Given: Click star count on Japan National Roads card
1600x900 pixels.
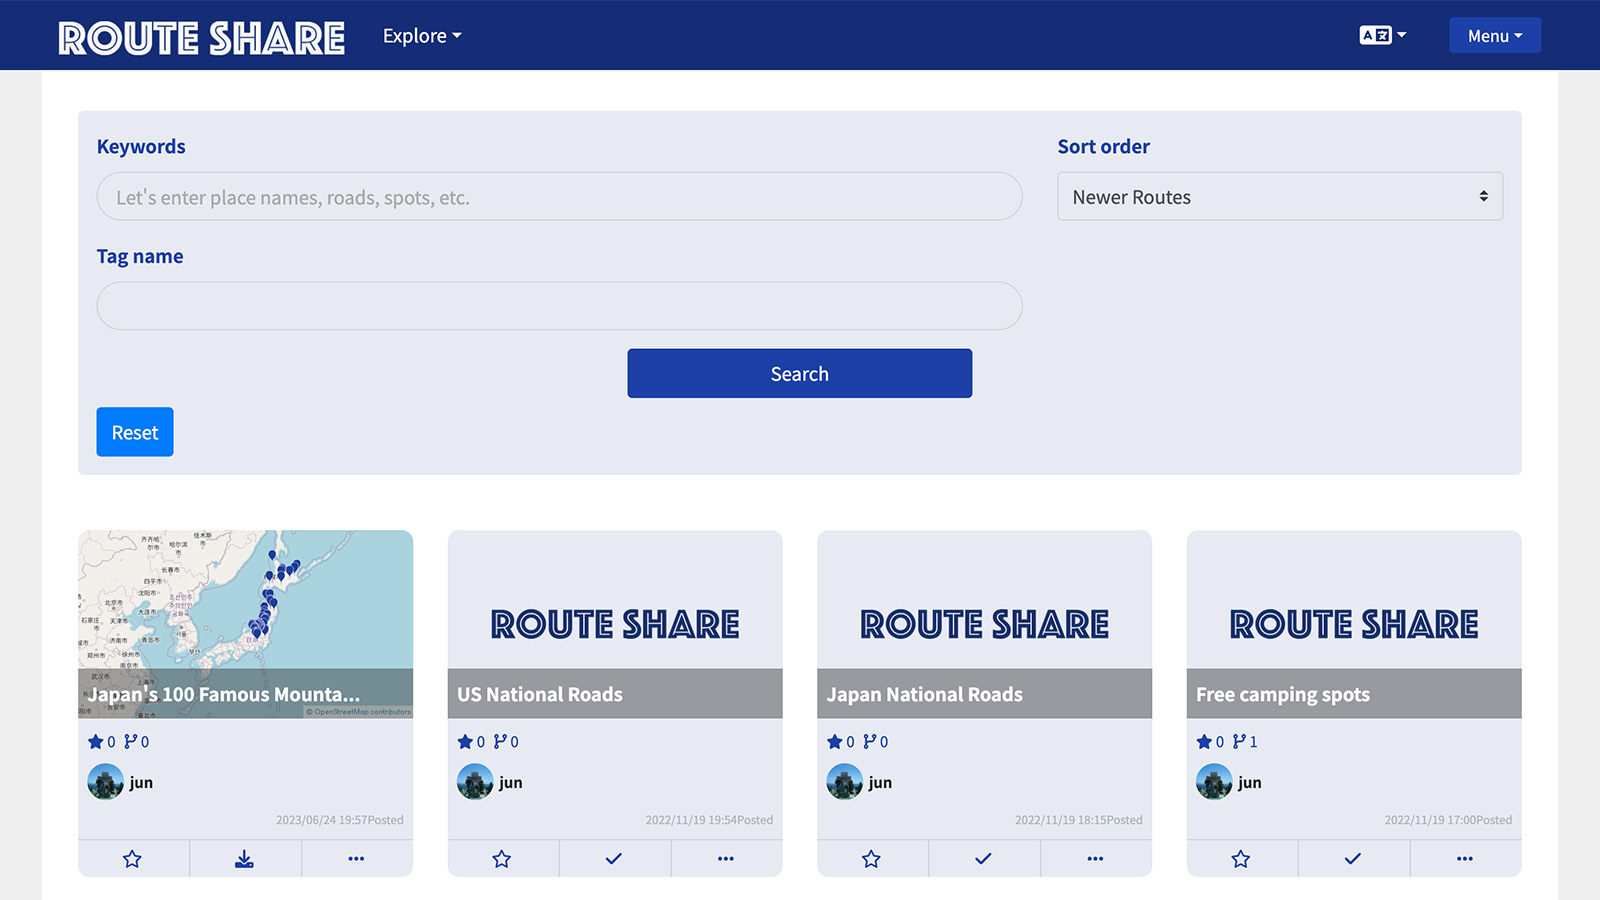Looking at the screenshot, I should tap(841, 742).
